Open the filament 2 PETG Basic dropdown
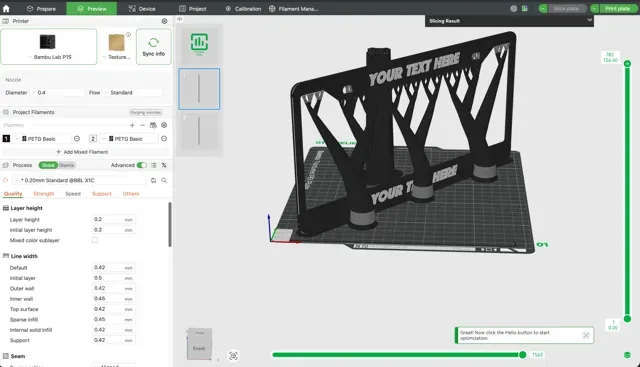Viewport: 640px width, 367px height. [129, 139]
